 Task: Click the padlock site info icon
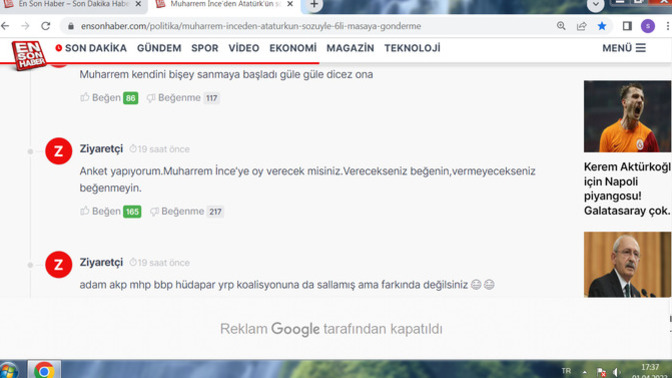click(x=71, y=26)
